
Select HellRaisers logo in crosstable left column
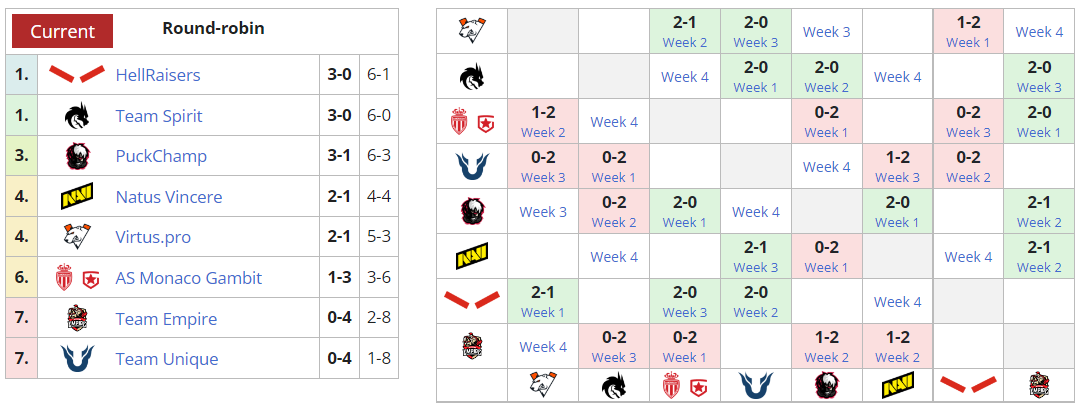click(x=471, y=301)
